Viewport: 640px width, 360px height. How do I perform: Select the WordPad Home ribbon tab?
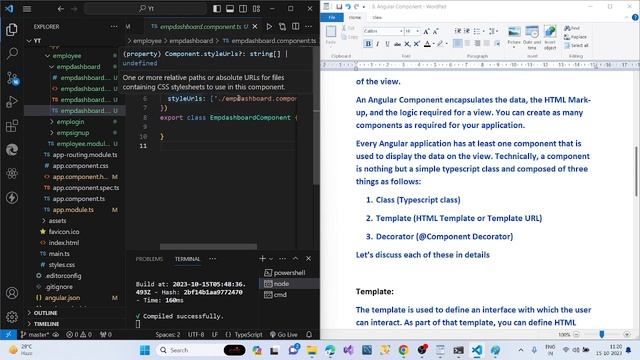[x=355, y=18]
